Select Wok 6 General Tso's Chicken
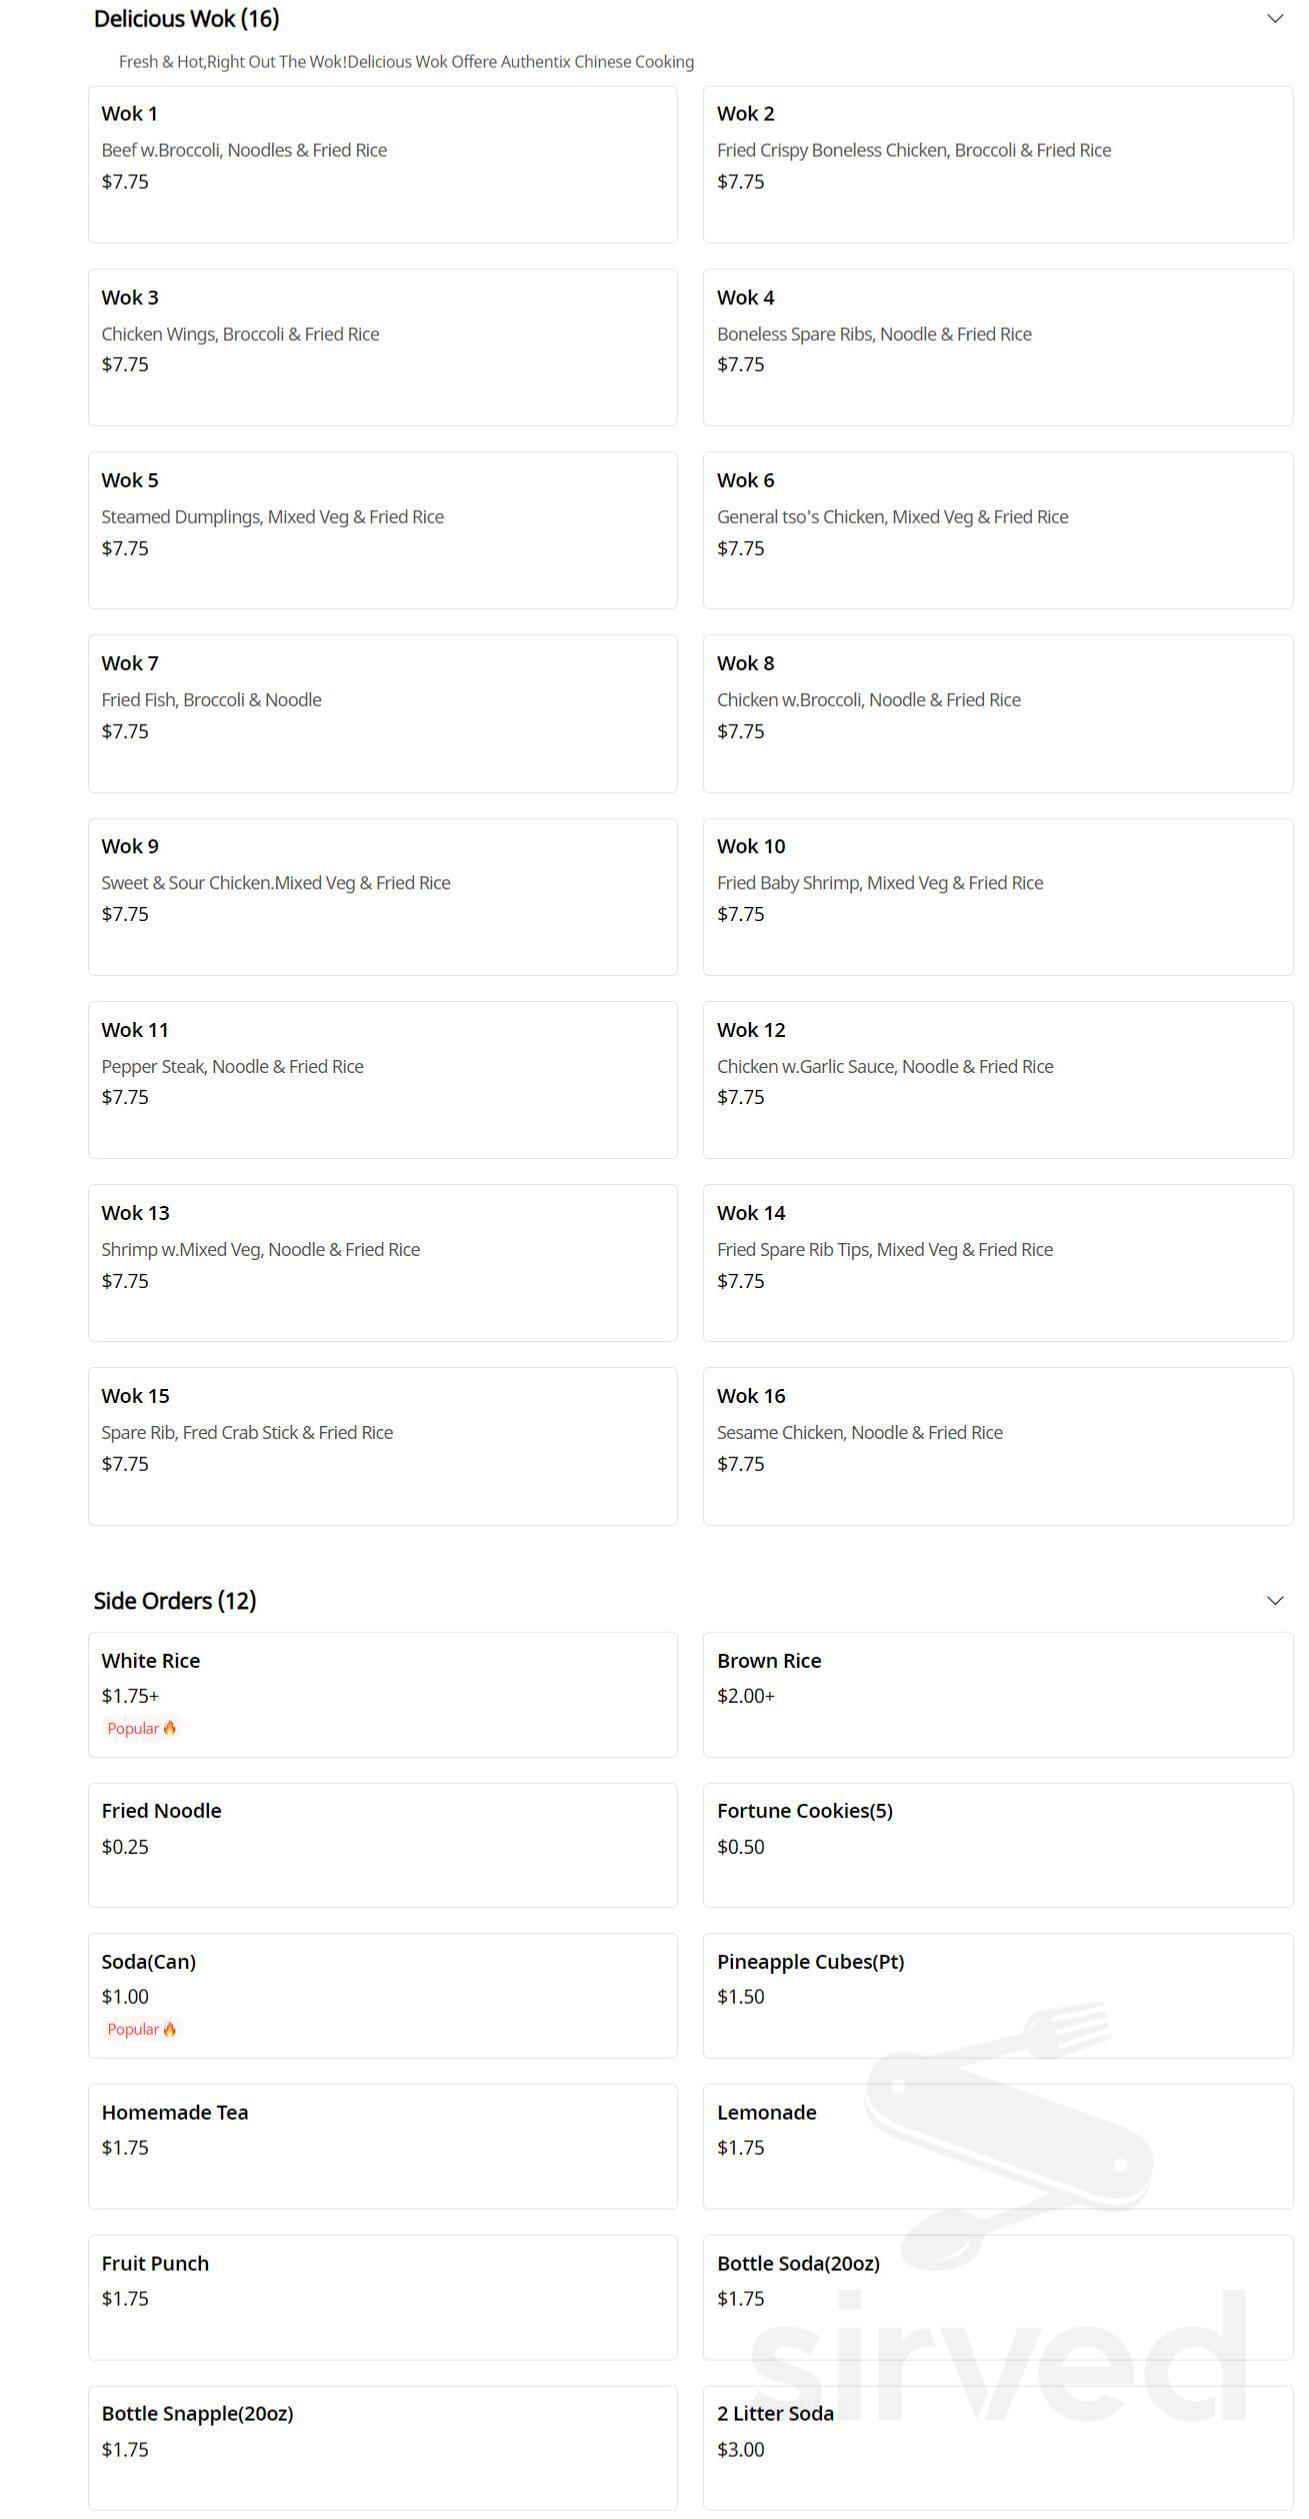1309x2519 pixels. click(x=997, y=530)
